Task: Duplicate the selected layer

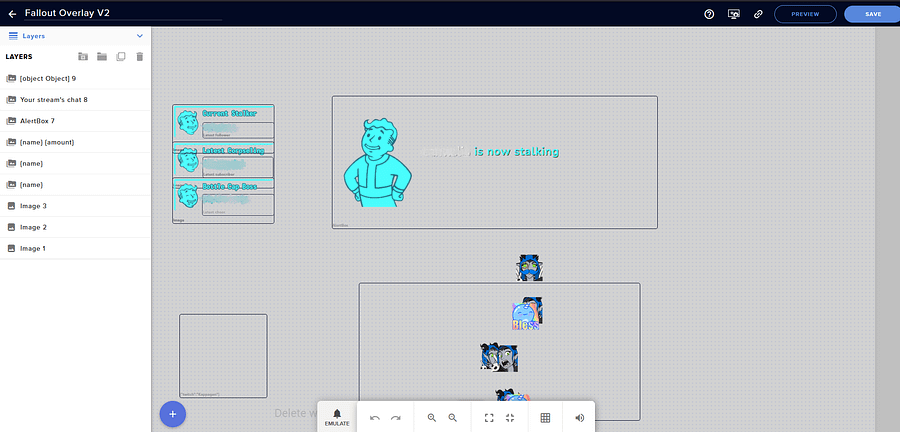Action: pos(121,56)
